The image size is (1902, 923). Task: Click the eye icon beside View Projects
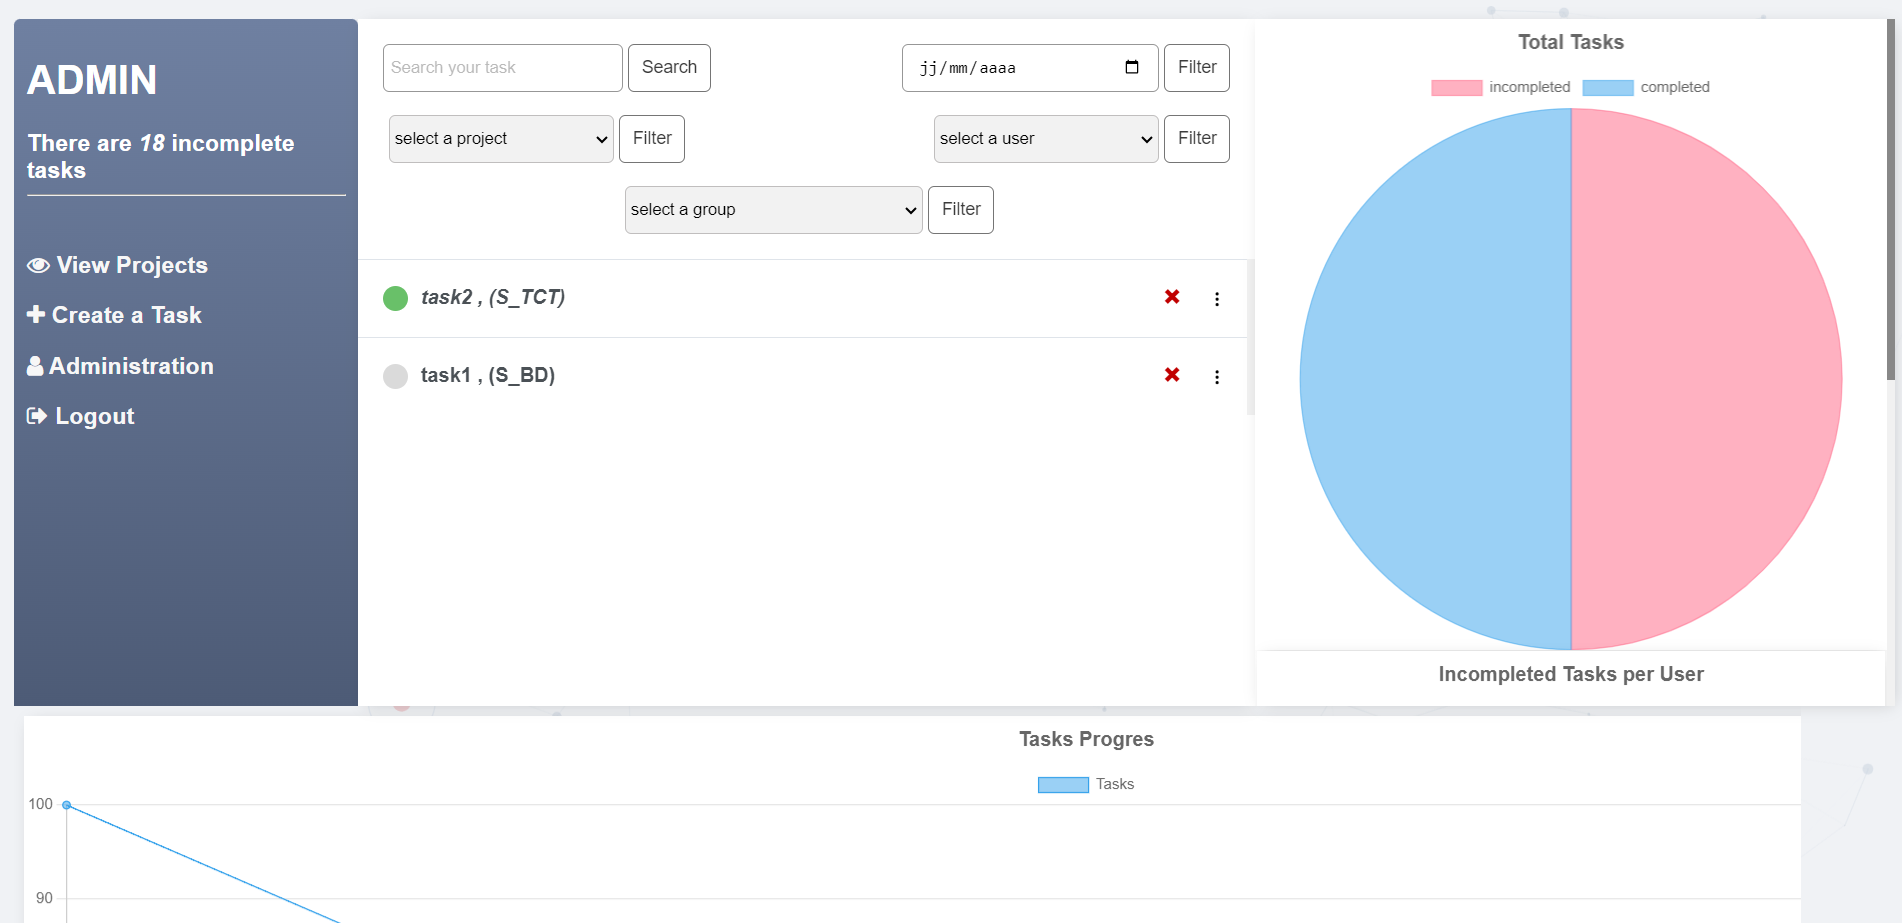tap(38, 265)
